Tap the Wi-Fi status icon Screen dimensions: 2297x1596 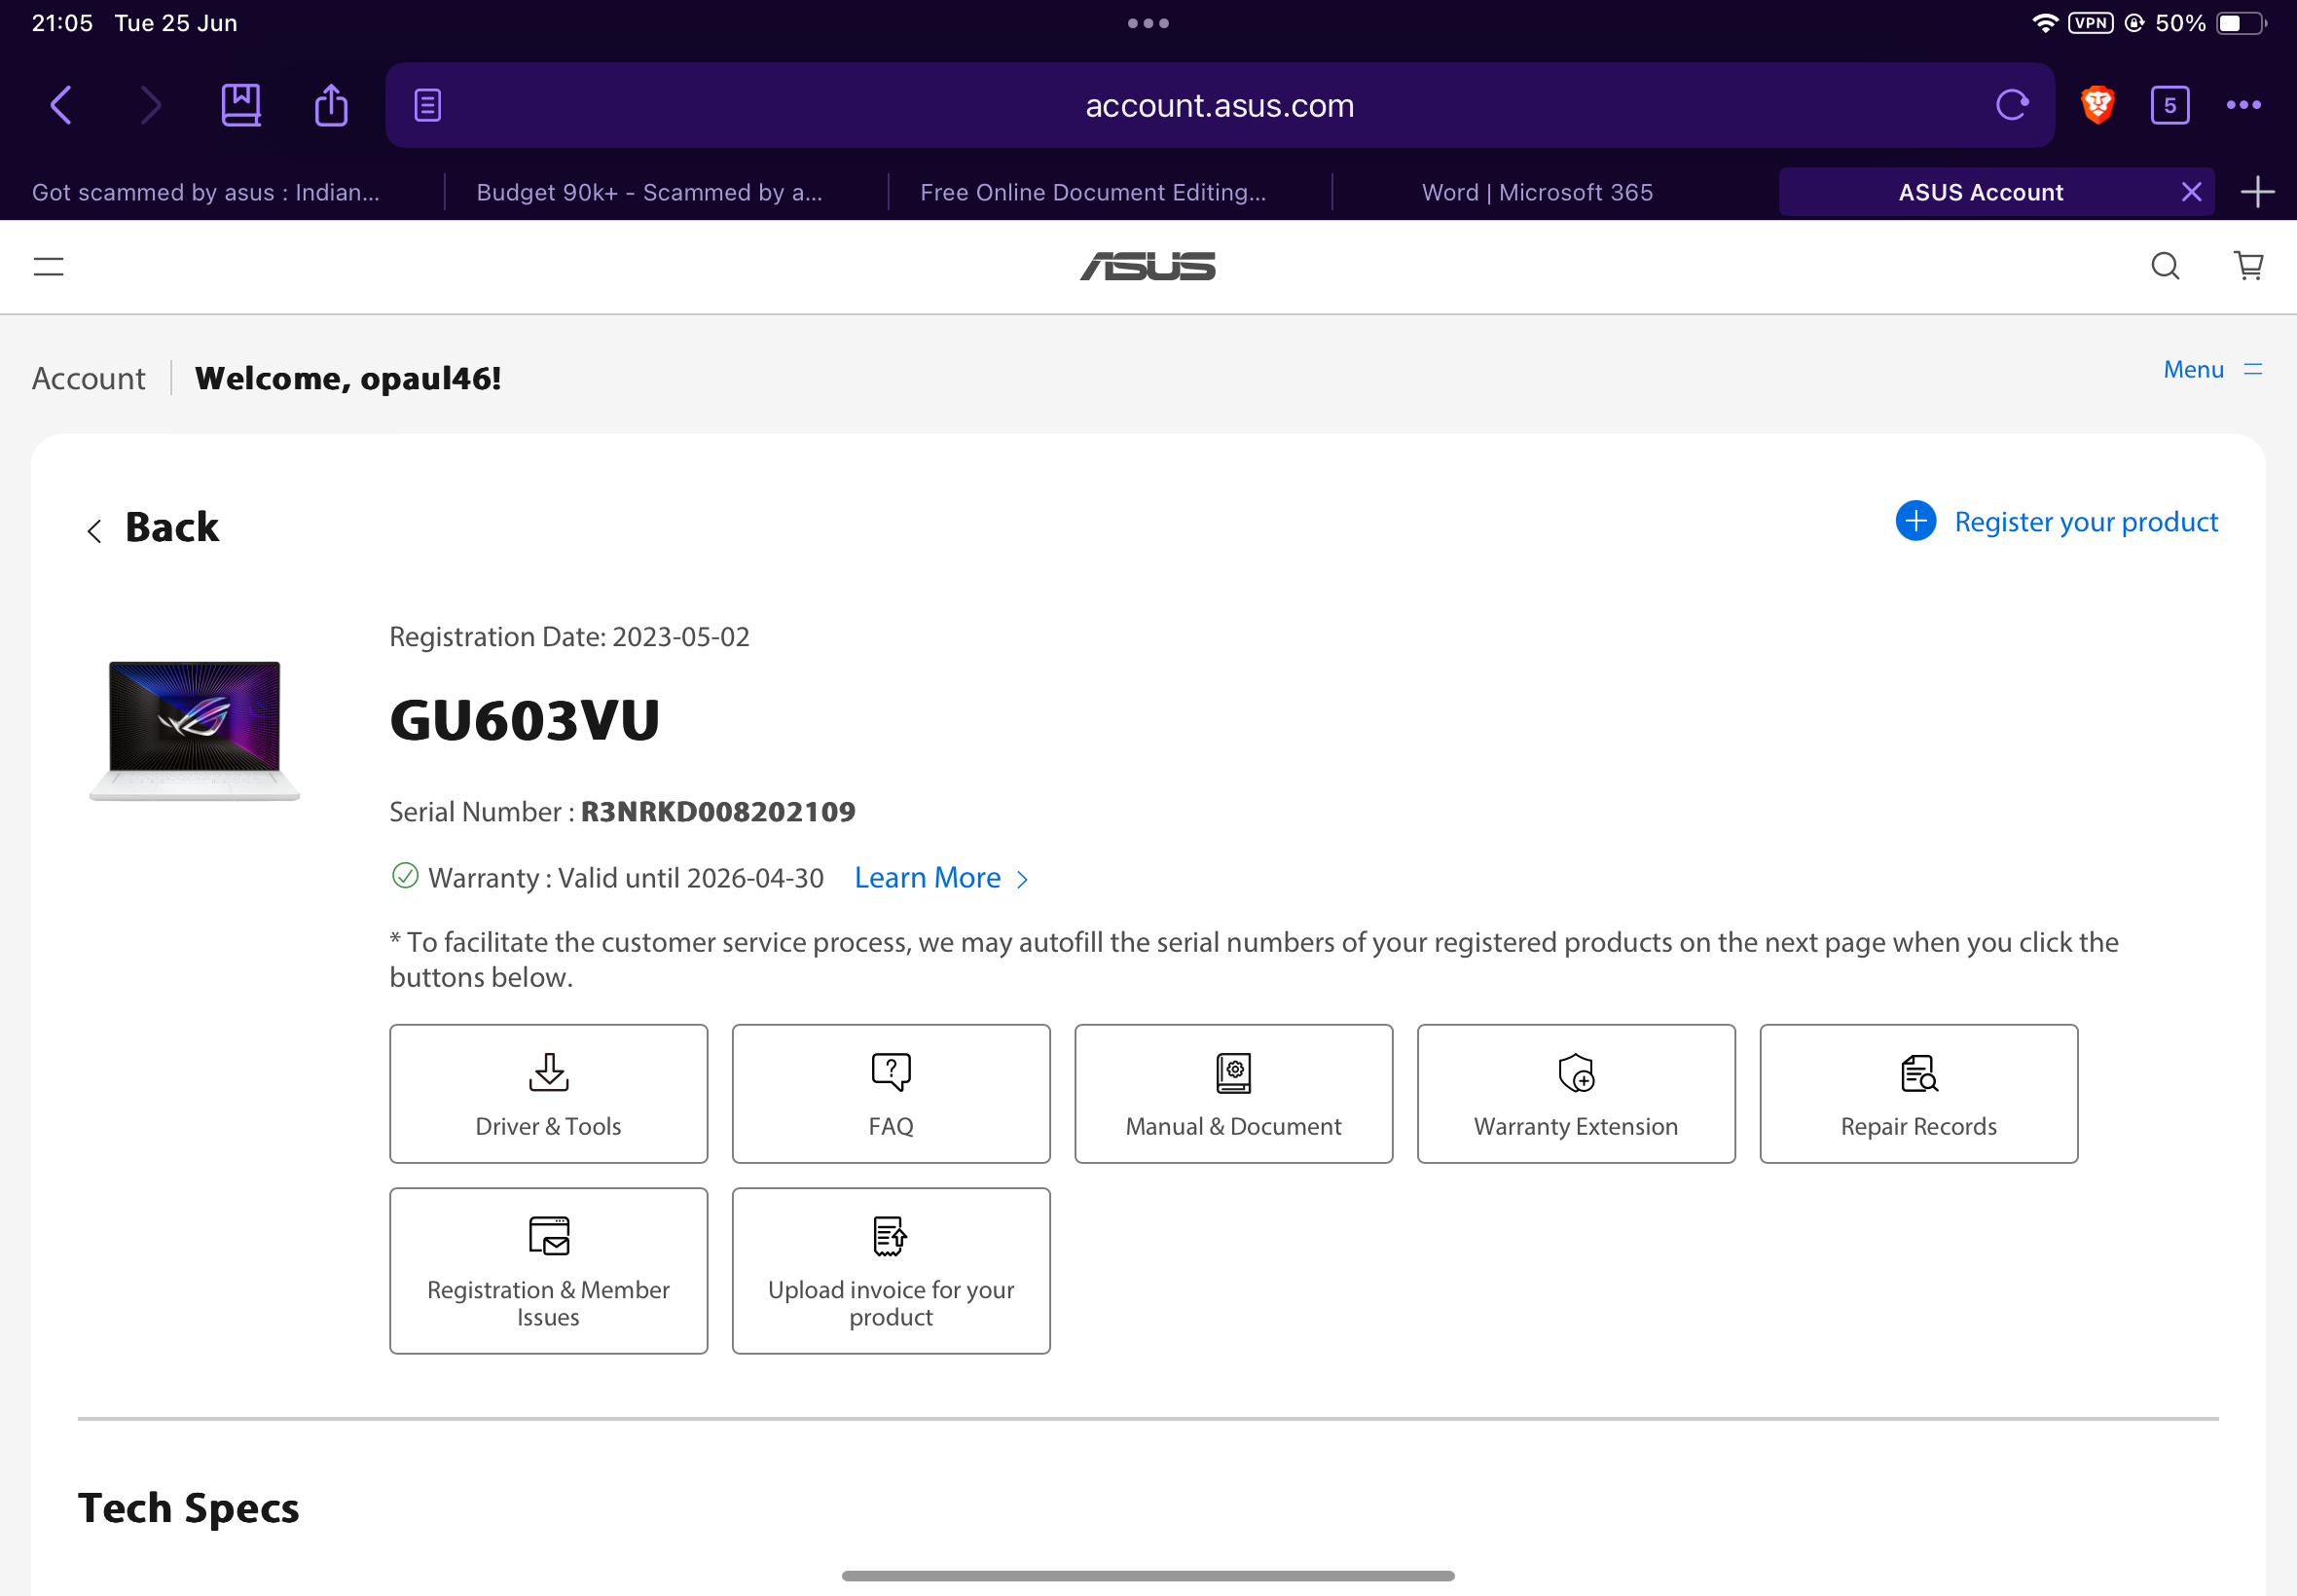pyautogui.click(x=2044, y=23)
